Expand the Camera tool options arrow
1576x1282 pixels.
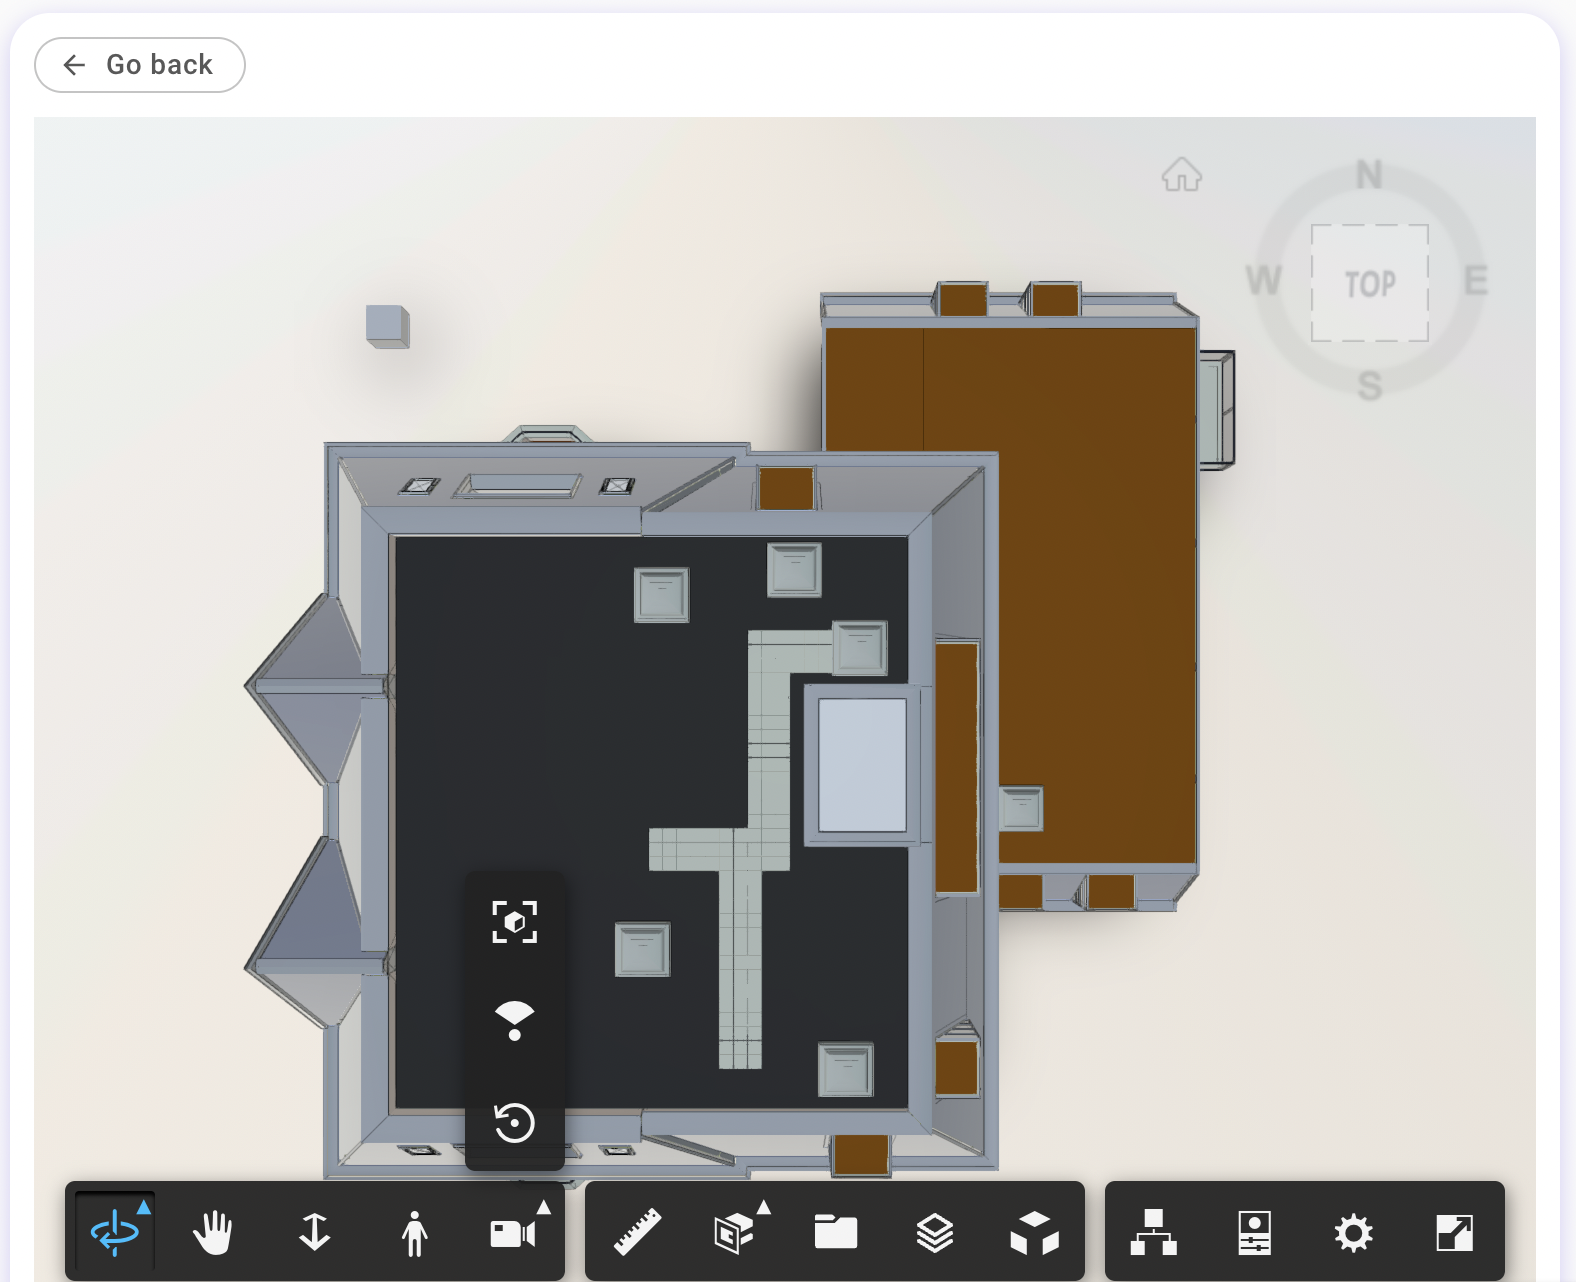(x=544, y=1207)
